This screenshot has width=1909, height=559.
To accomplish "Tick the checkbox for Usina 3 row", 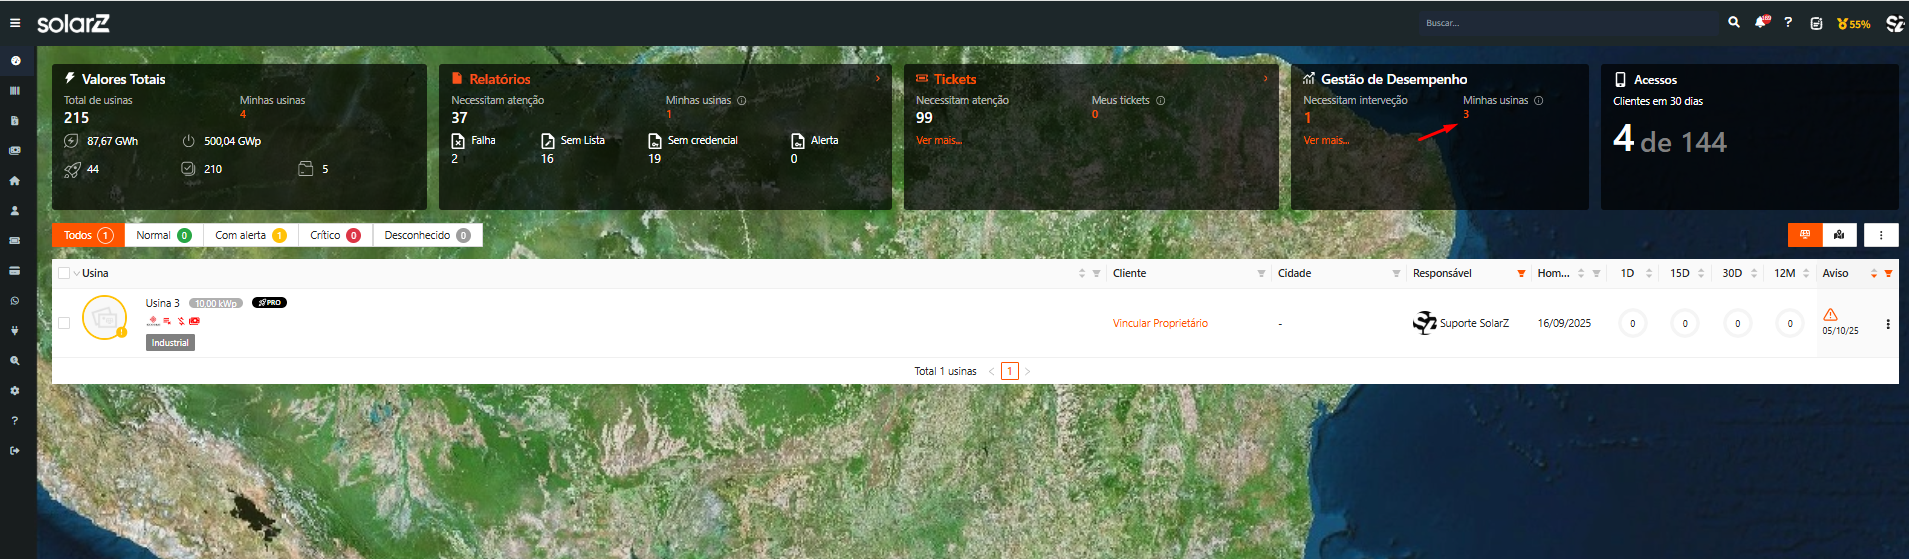I will pyautogui.click(x=64, y=323).
